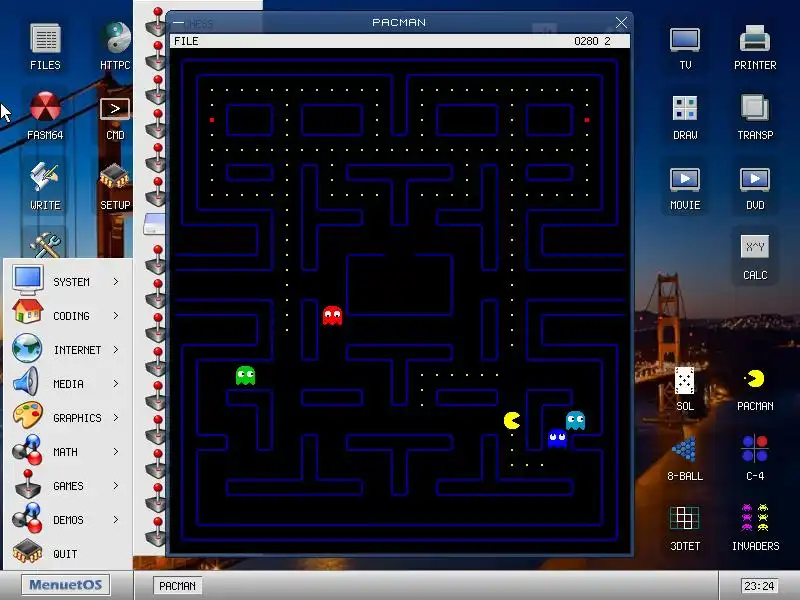Viewport: 800px width, 600px height.
Task: Click the light blue ghost in the maze
Action: point(576,420)
